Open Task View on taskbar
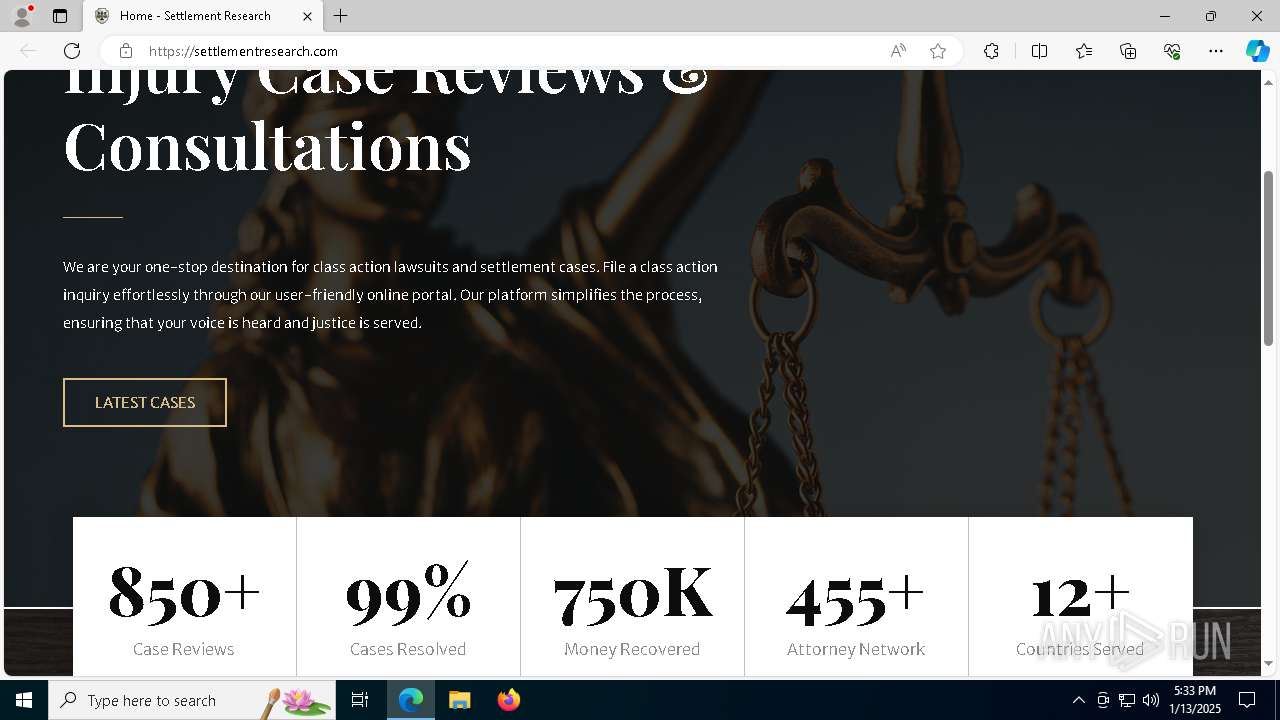1280x720 pixels. point(360,700)
